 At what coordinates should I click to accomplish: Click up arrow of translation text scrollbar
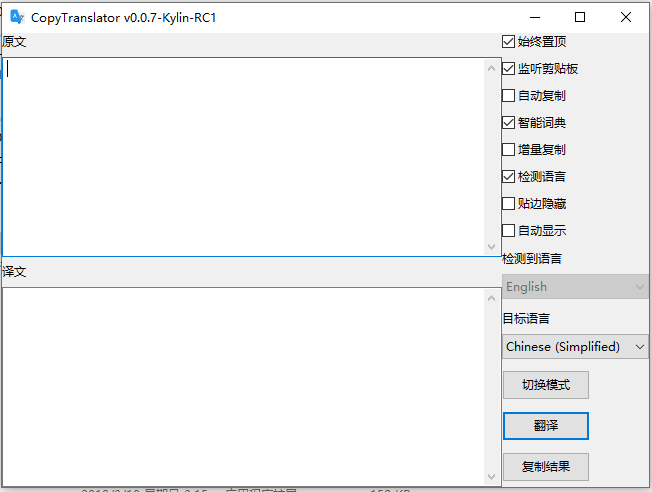pos(491,298)
